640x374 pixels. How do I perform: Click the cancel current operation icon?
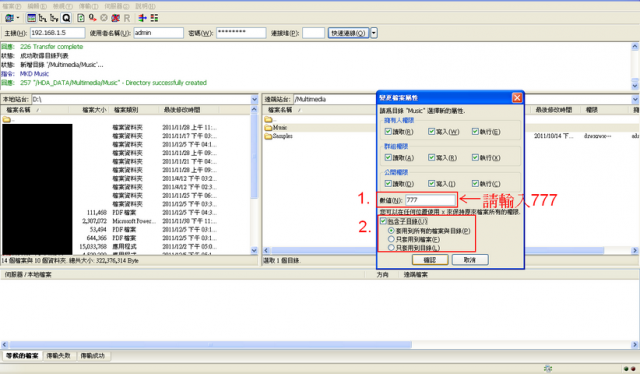pos(104,18)
